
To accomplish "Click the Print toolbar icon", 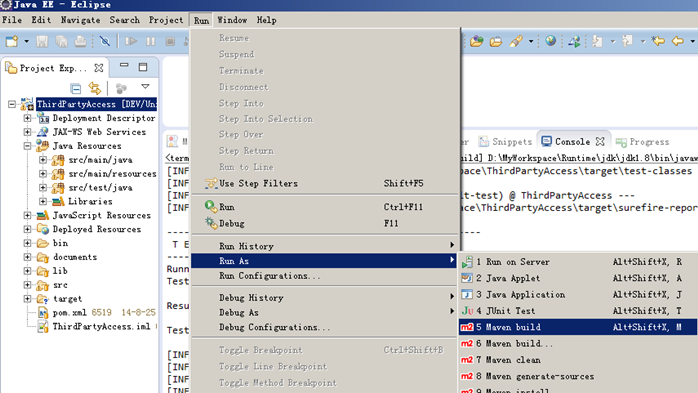I will point(81,41).
